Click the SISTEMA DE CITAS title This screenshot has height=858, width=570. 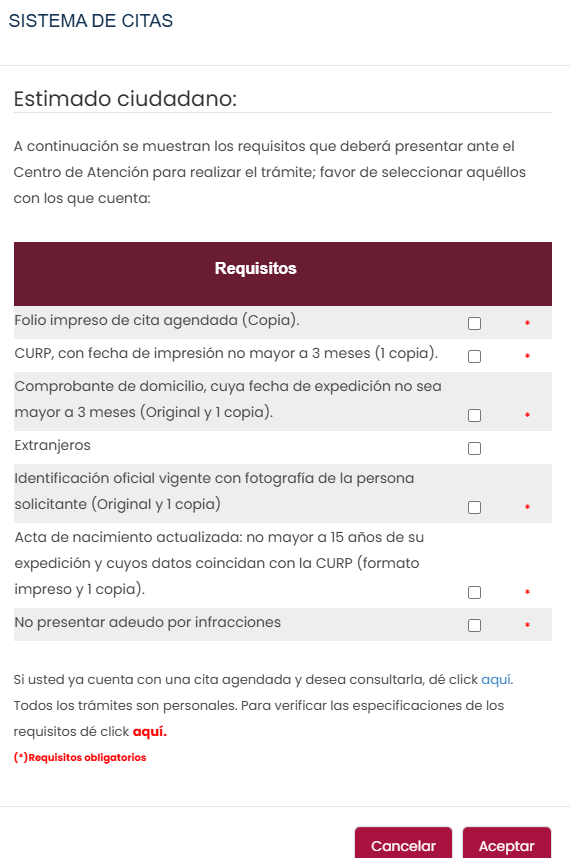click(91, 21)
